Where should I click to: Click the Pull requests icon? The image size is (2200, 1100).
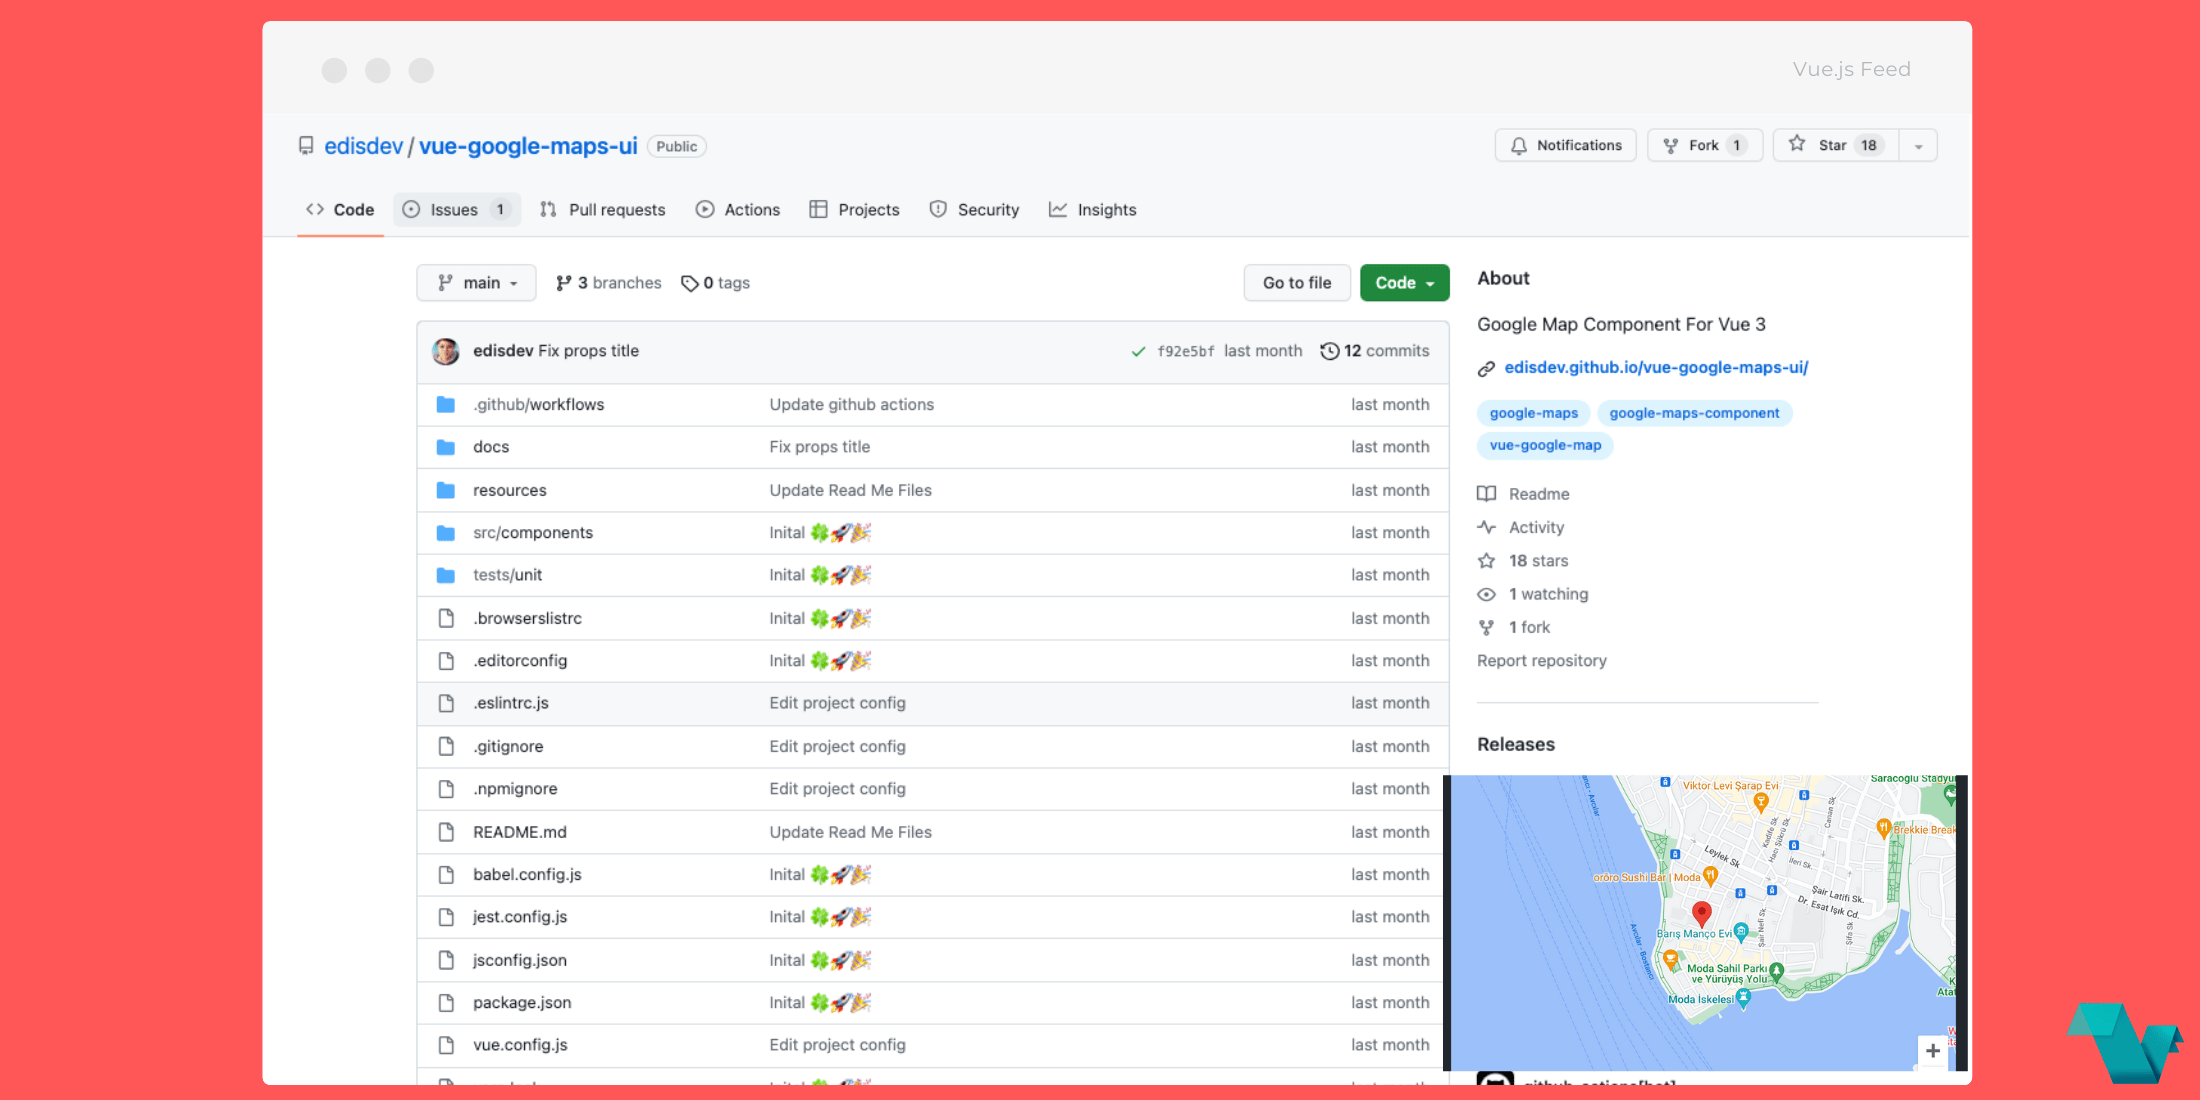pyautogui.click(x=548, y=209)
